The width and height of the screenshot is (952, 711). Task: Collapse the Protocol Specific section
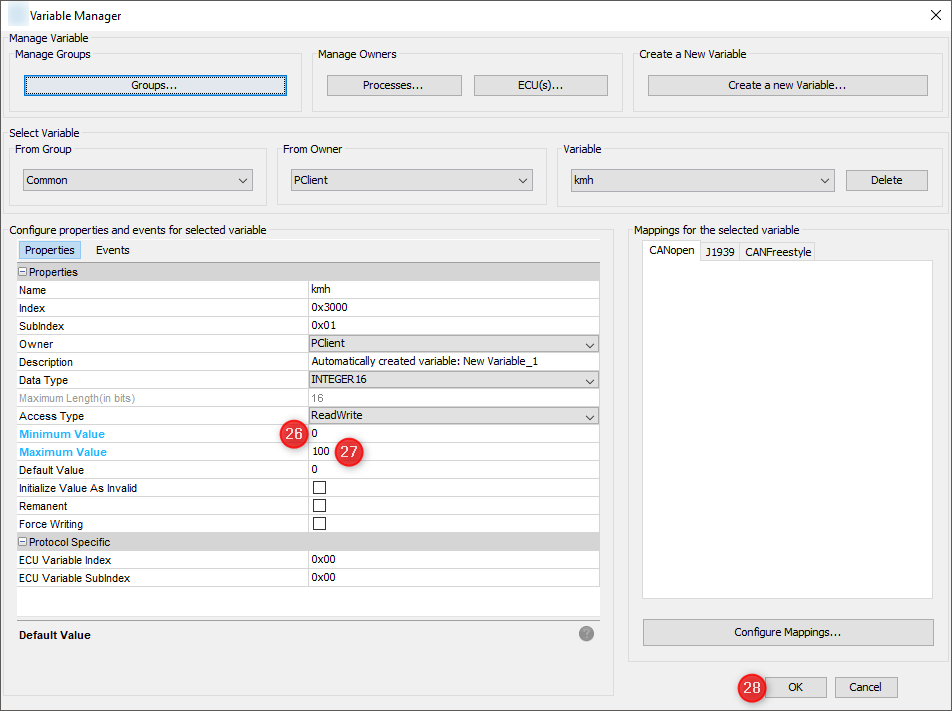[x=23, y=542]
